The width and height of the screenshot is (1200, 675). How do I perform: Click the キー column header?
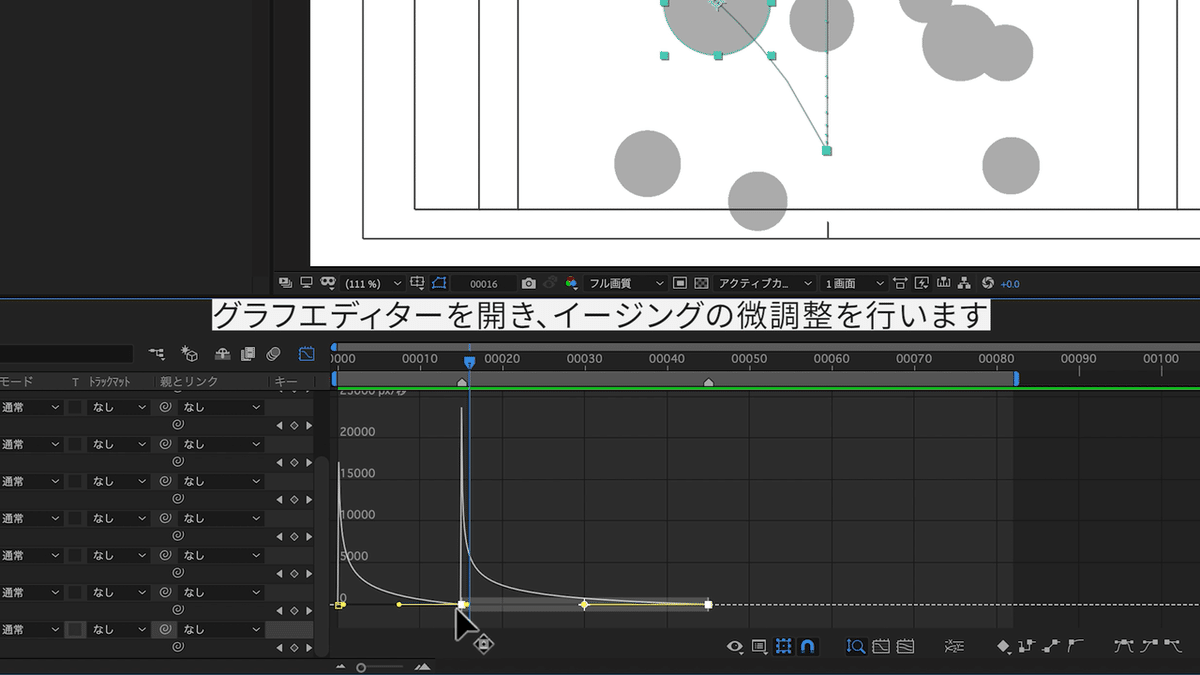pos(286,382)
